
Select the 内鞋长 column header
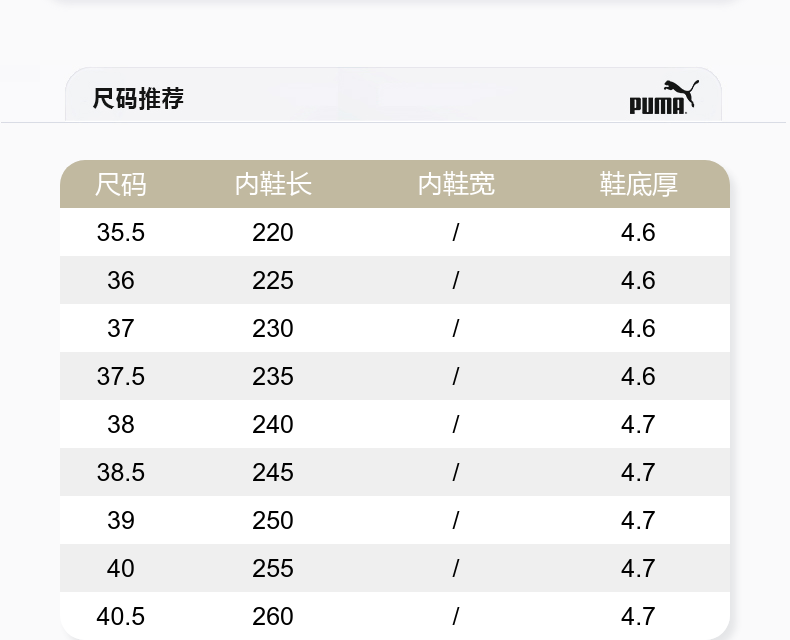coord(273,185)
